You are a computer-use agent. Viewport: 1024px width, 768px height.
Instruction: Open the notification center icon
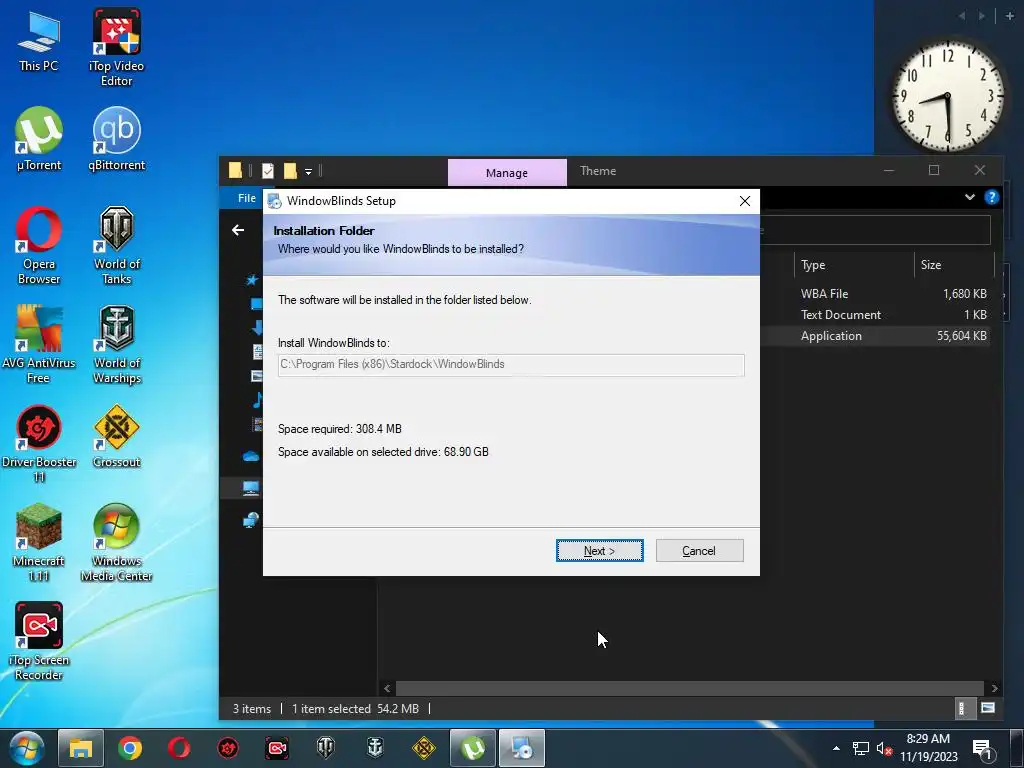click(982, 748)
